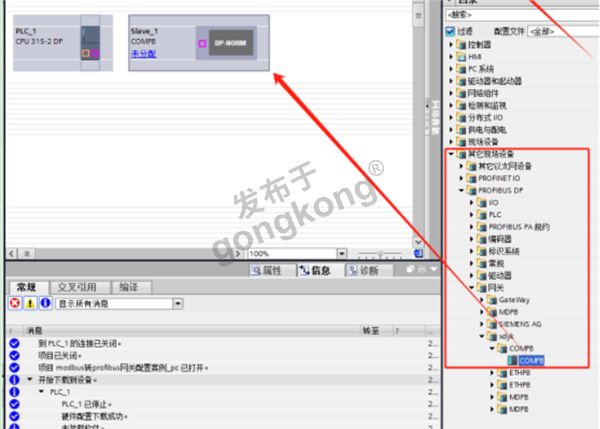The width and height of the screenshot is (600, 429).
Task: Expand the 驱动器和起动器 folder
Action: [x=451, y=81]
